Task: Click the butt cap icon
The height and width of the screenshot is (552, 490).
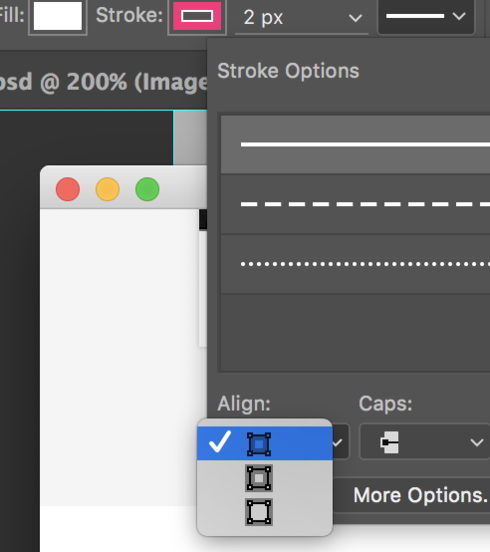Action: coord(390,442)
